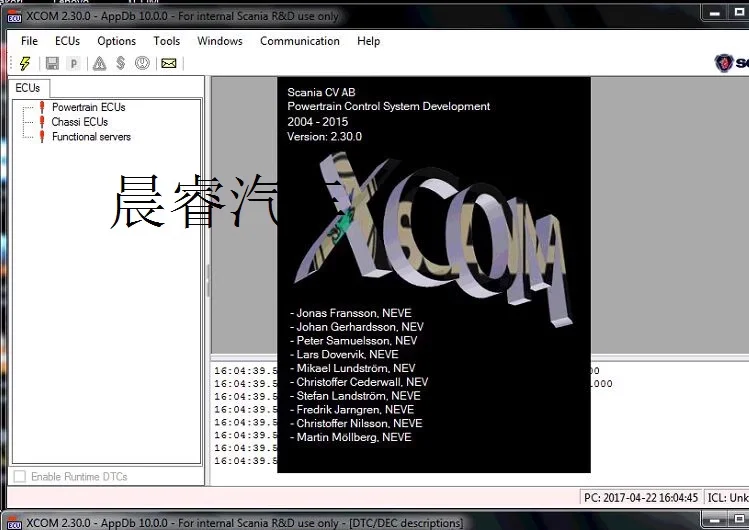The height and width of the screenshot is (530, 749).
Task: Click the ICL status bar field
Action: coord(727,498)
